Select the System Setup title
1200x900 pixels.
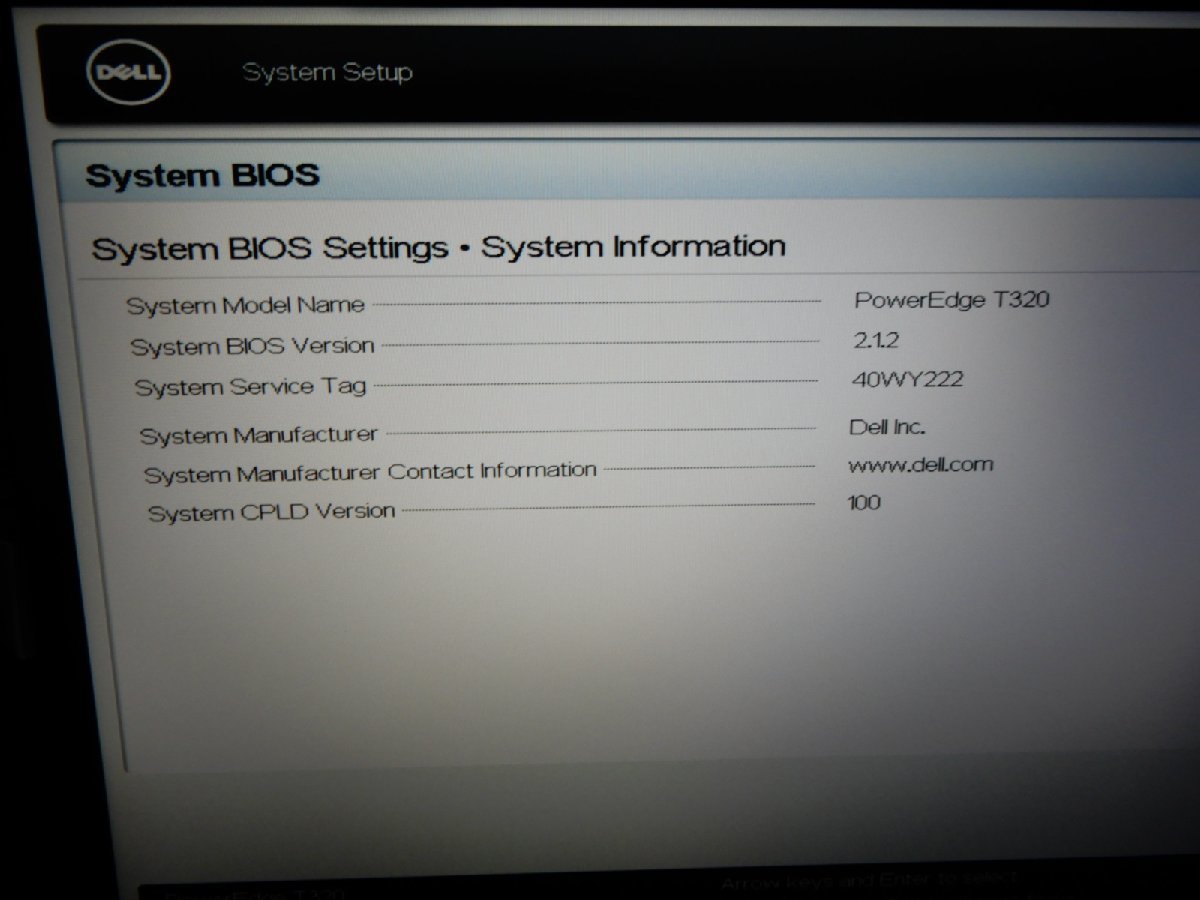coord(327,73)
